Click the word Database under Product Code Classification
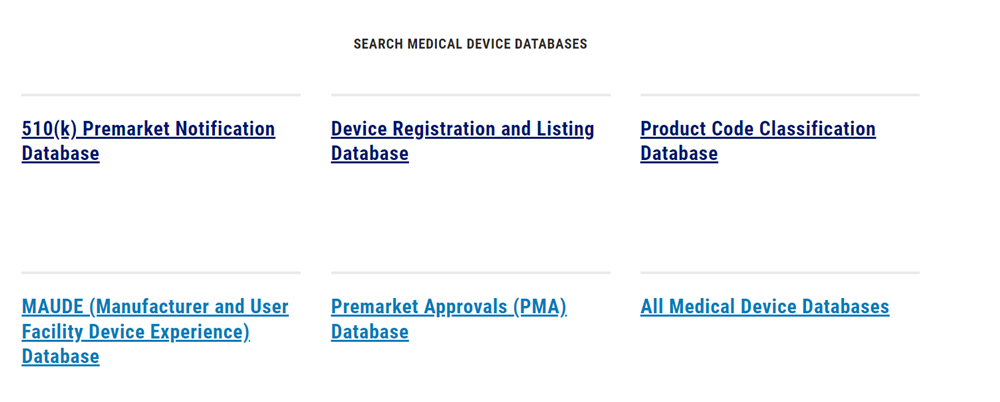The image size is (1000, 402). pyautogui.click(x=679, y=154)
